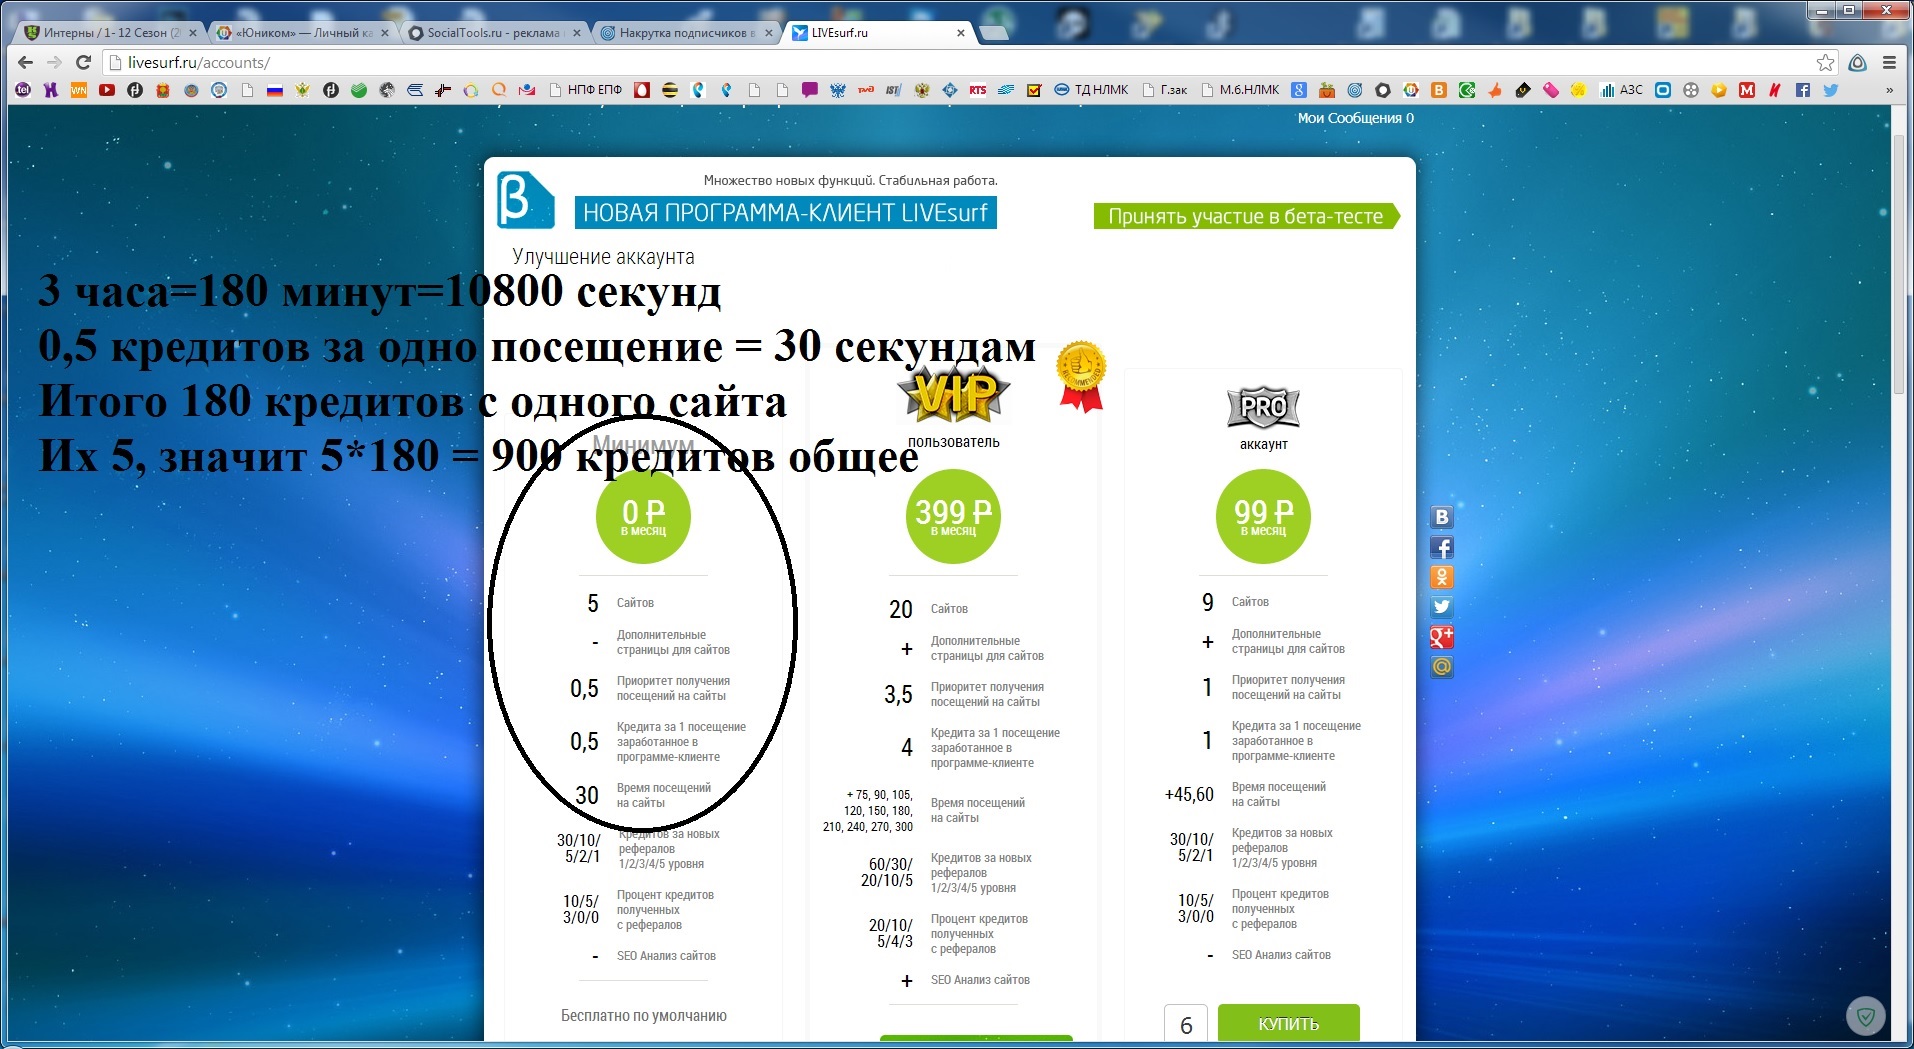Share page via Odnoklassniki side button
1914x1049 pixels.
click(1442, 577)
